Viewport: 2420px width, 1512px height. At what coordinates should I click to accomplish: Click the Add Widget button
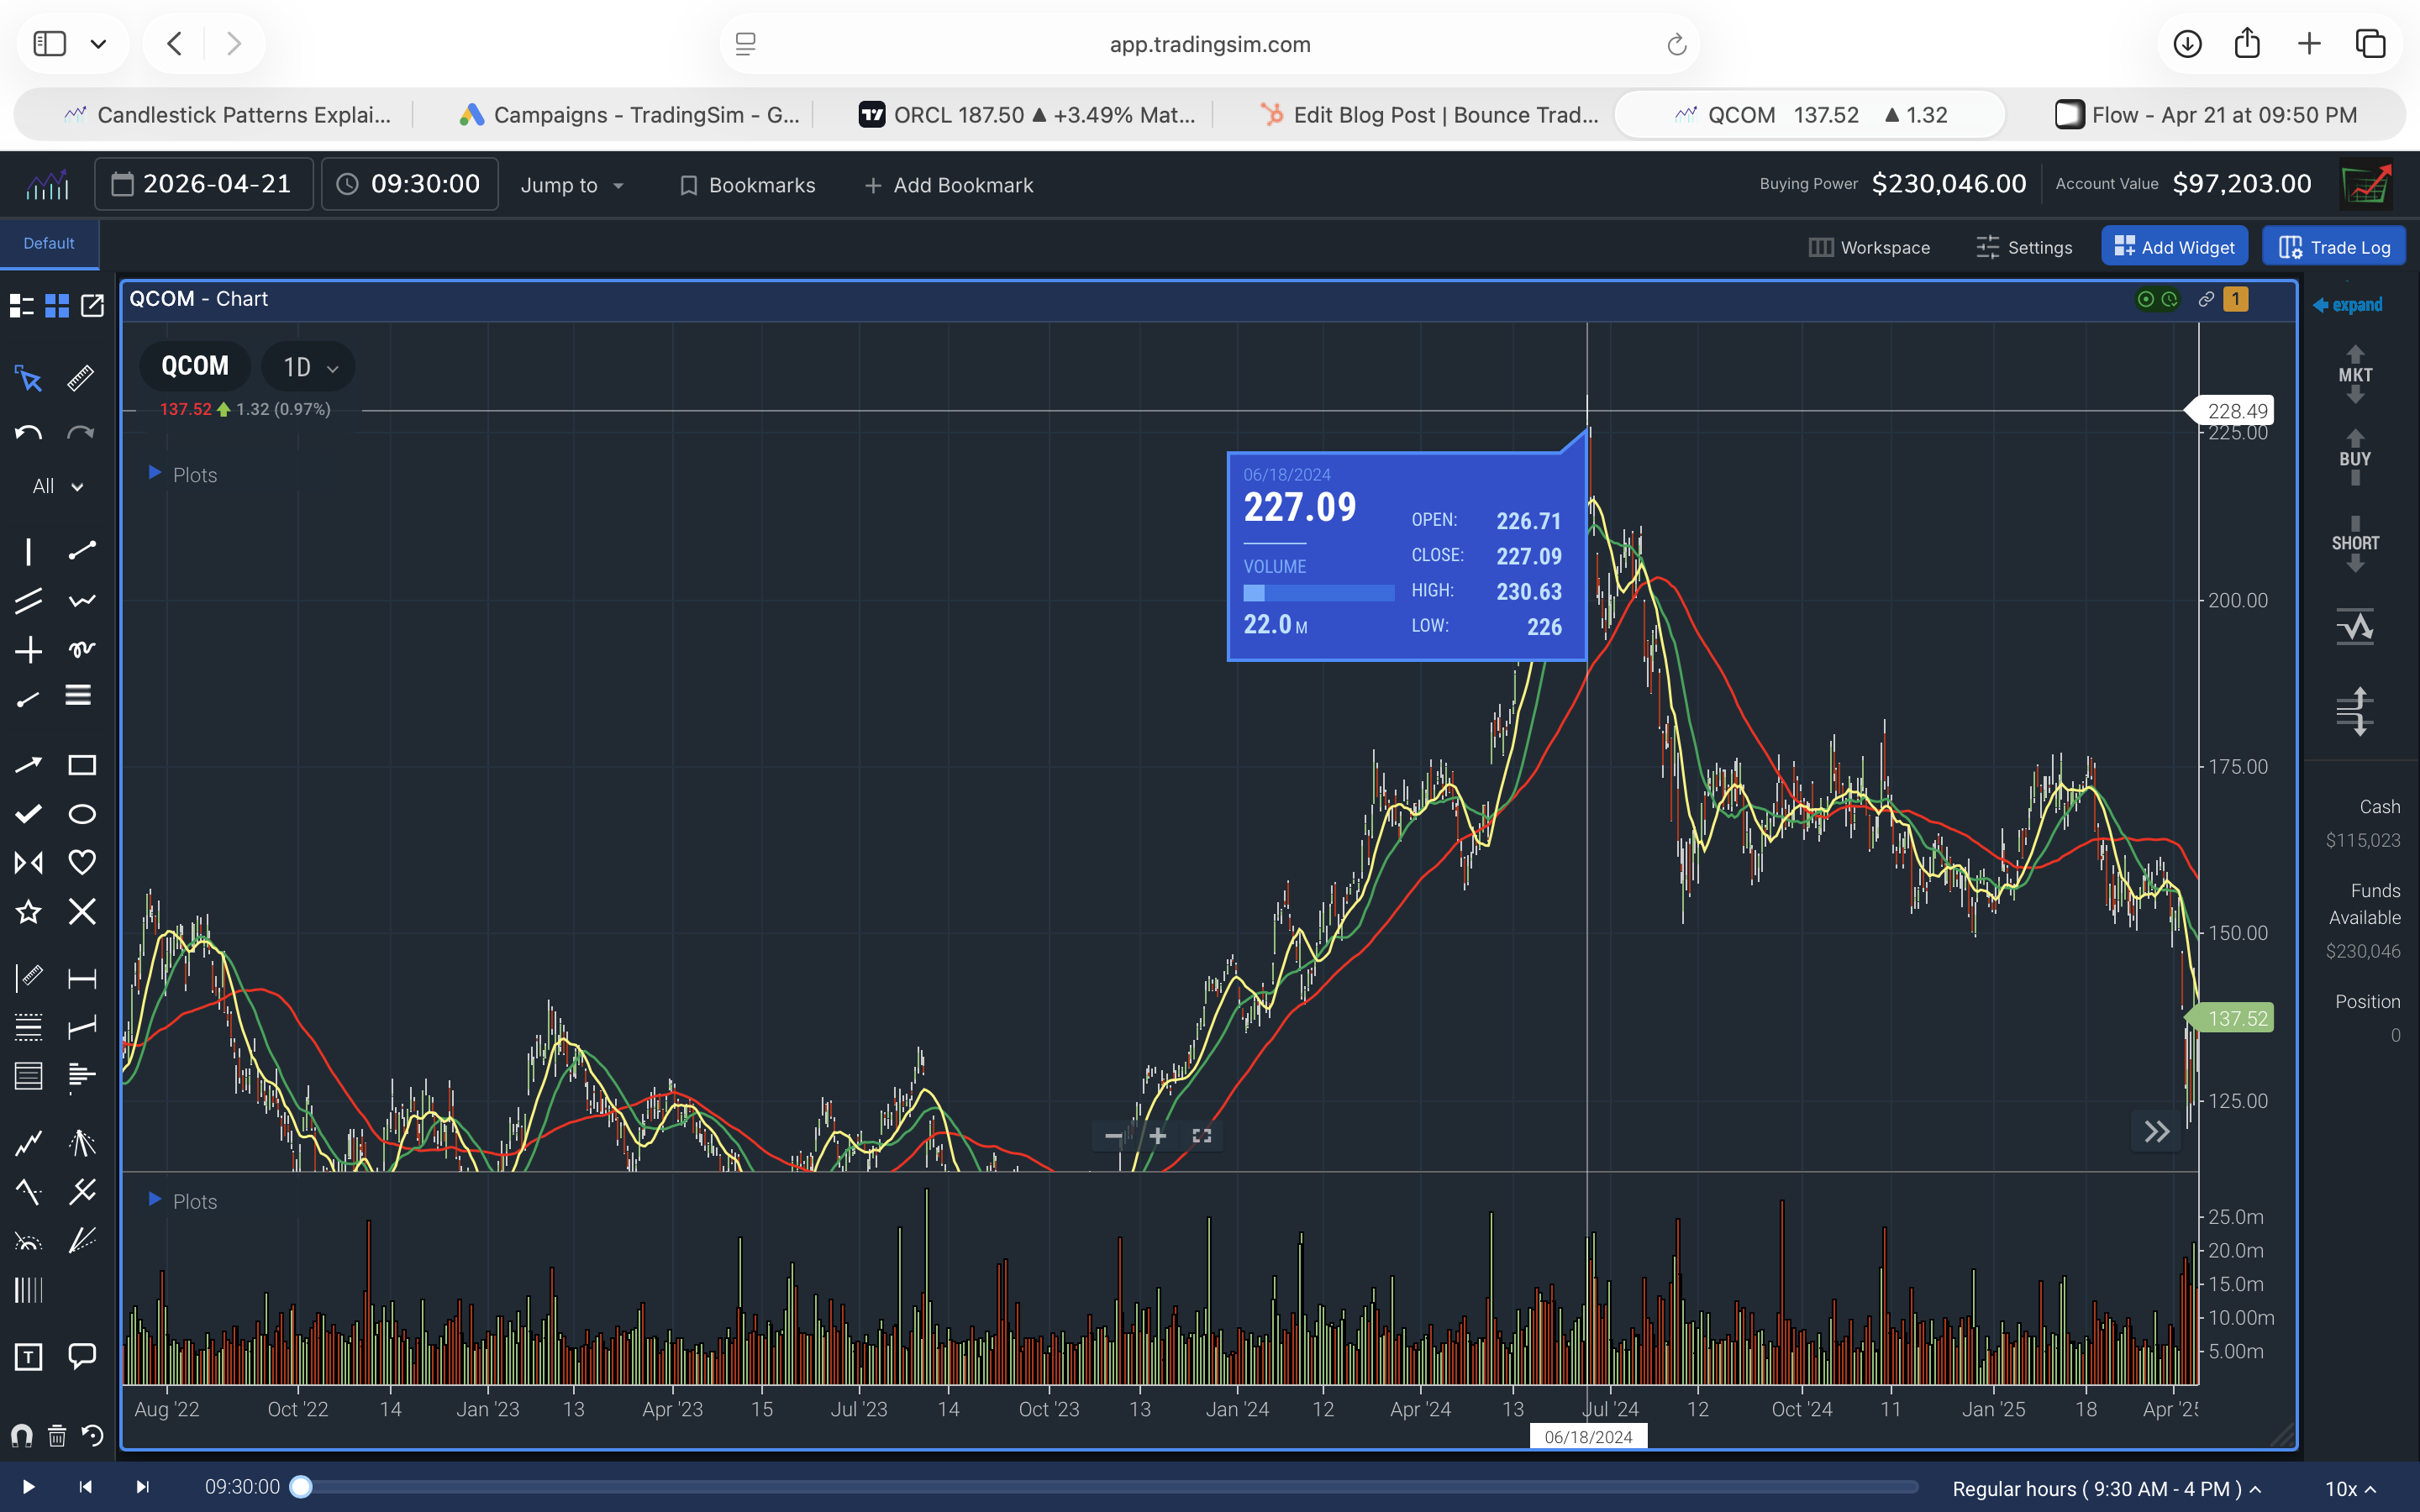2173,246
